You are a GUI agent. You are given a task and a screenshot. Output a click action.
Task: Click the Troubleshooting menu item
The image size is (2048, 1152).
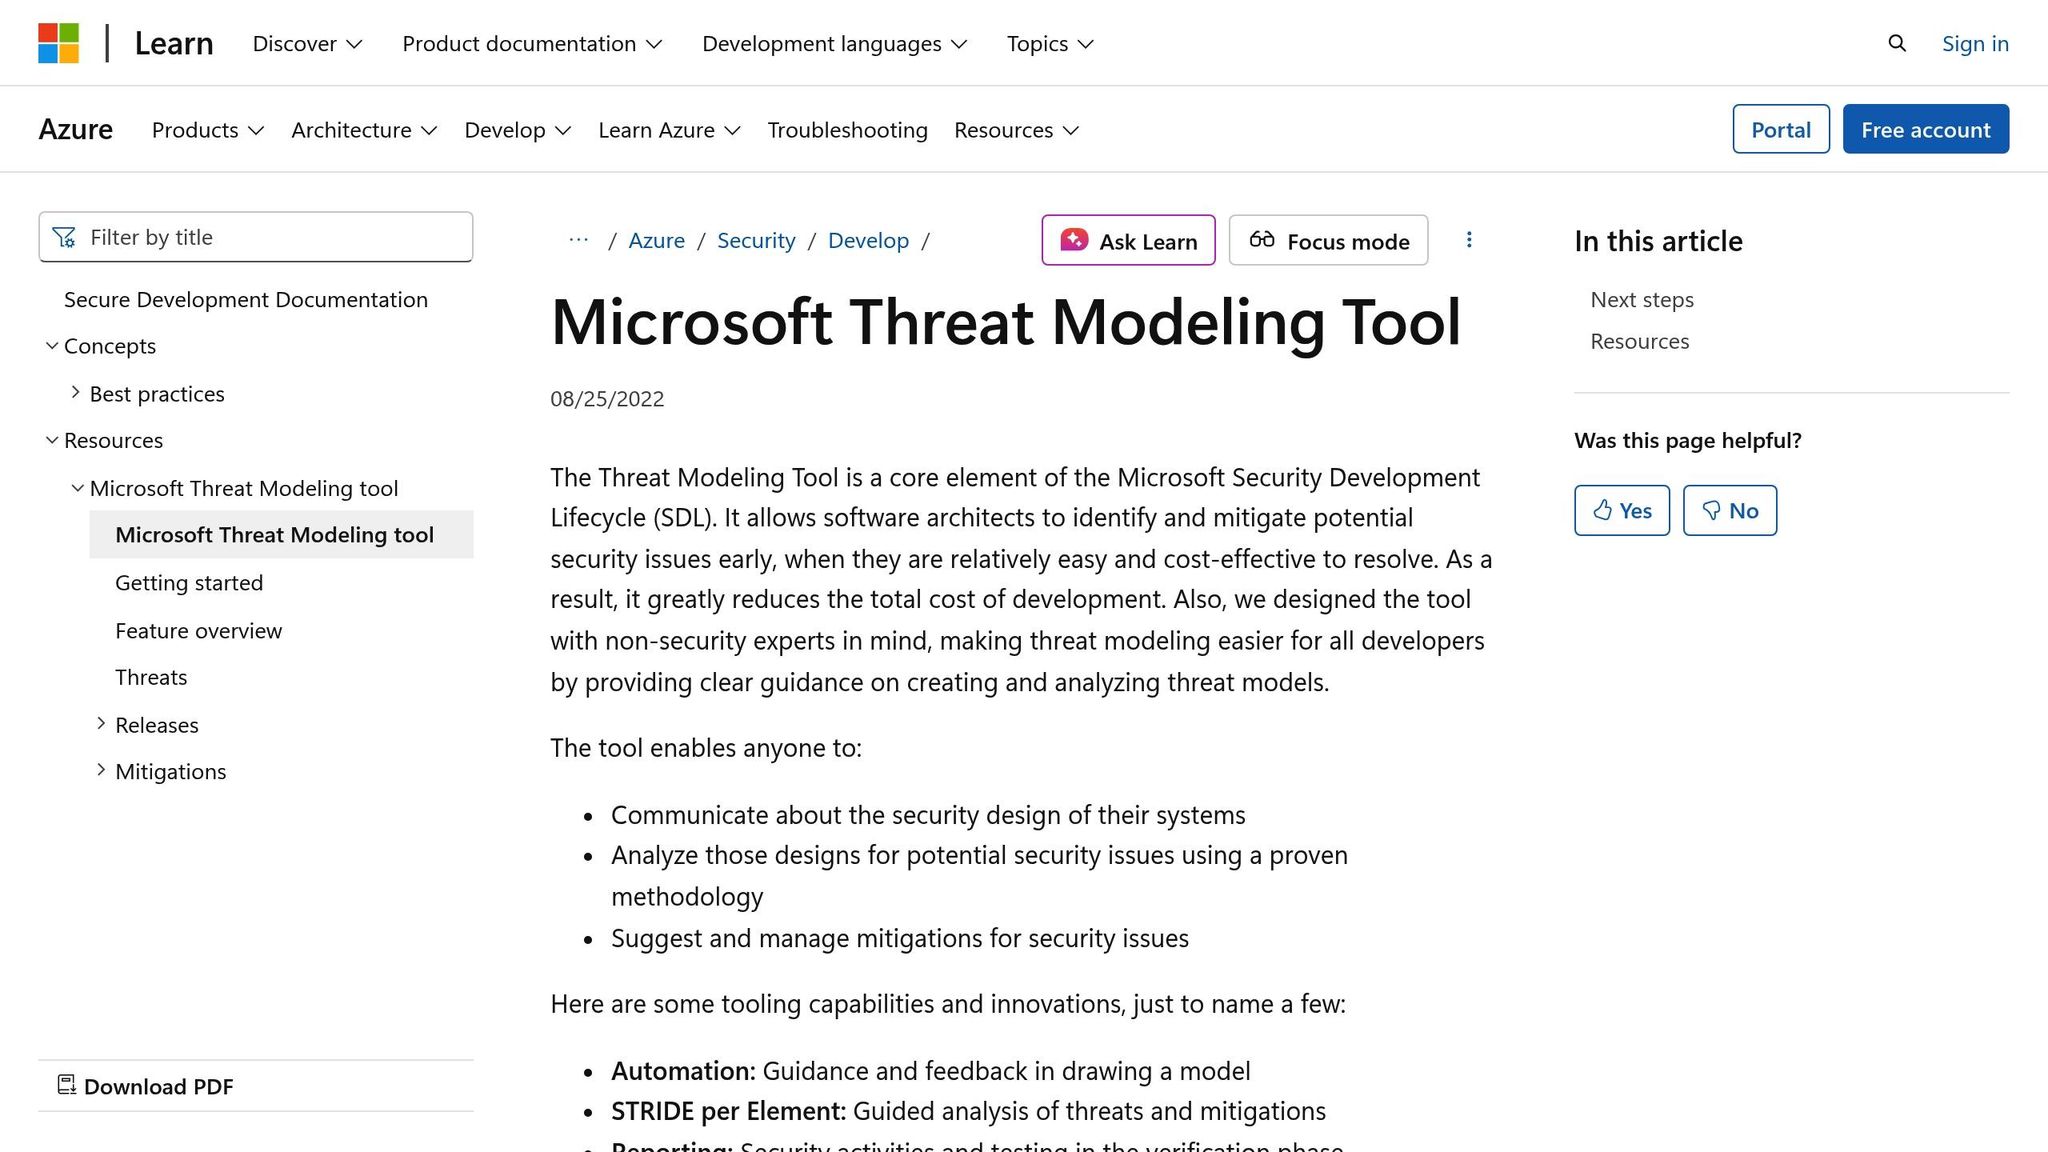(847, 130)
